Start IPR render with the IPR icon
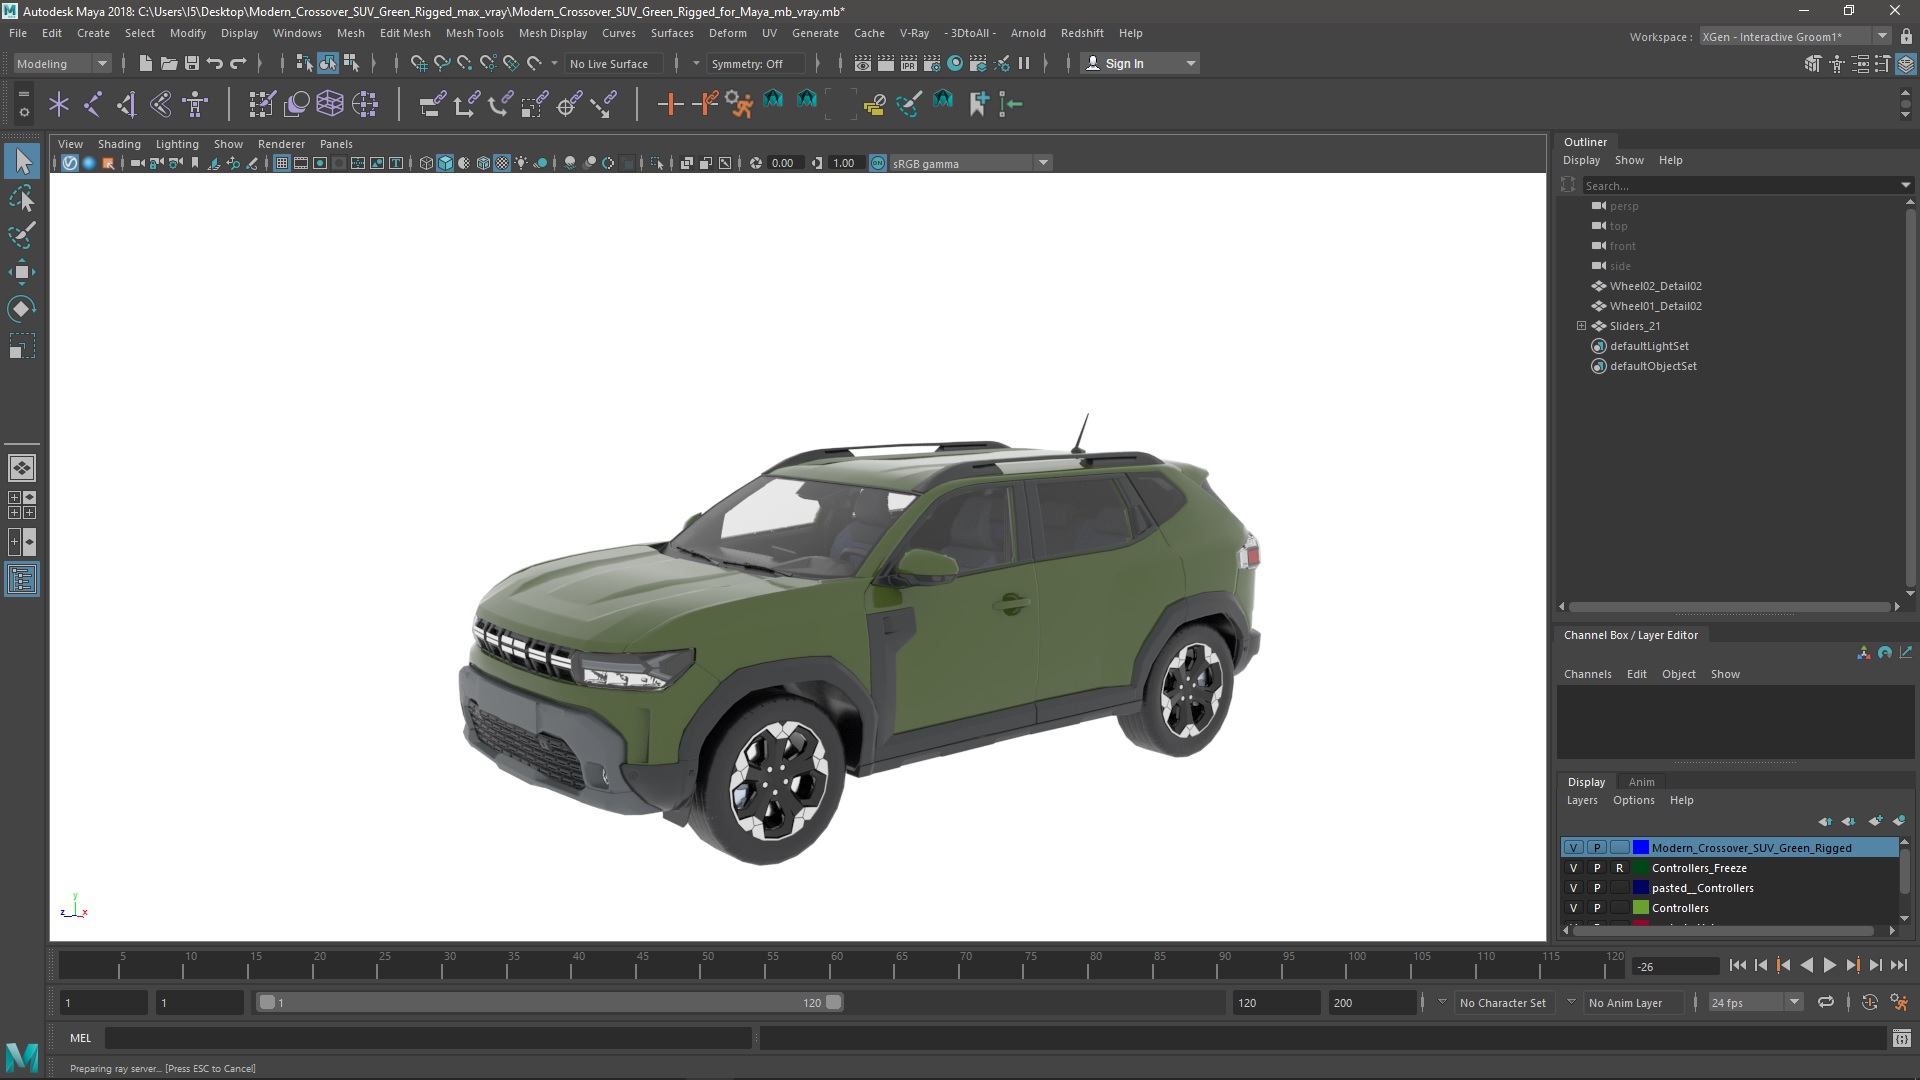The height and width of the screenshot is (1080, 1920). point(909,63)
